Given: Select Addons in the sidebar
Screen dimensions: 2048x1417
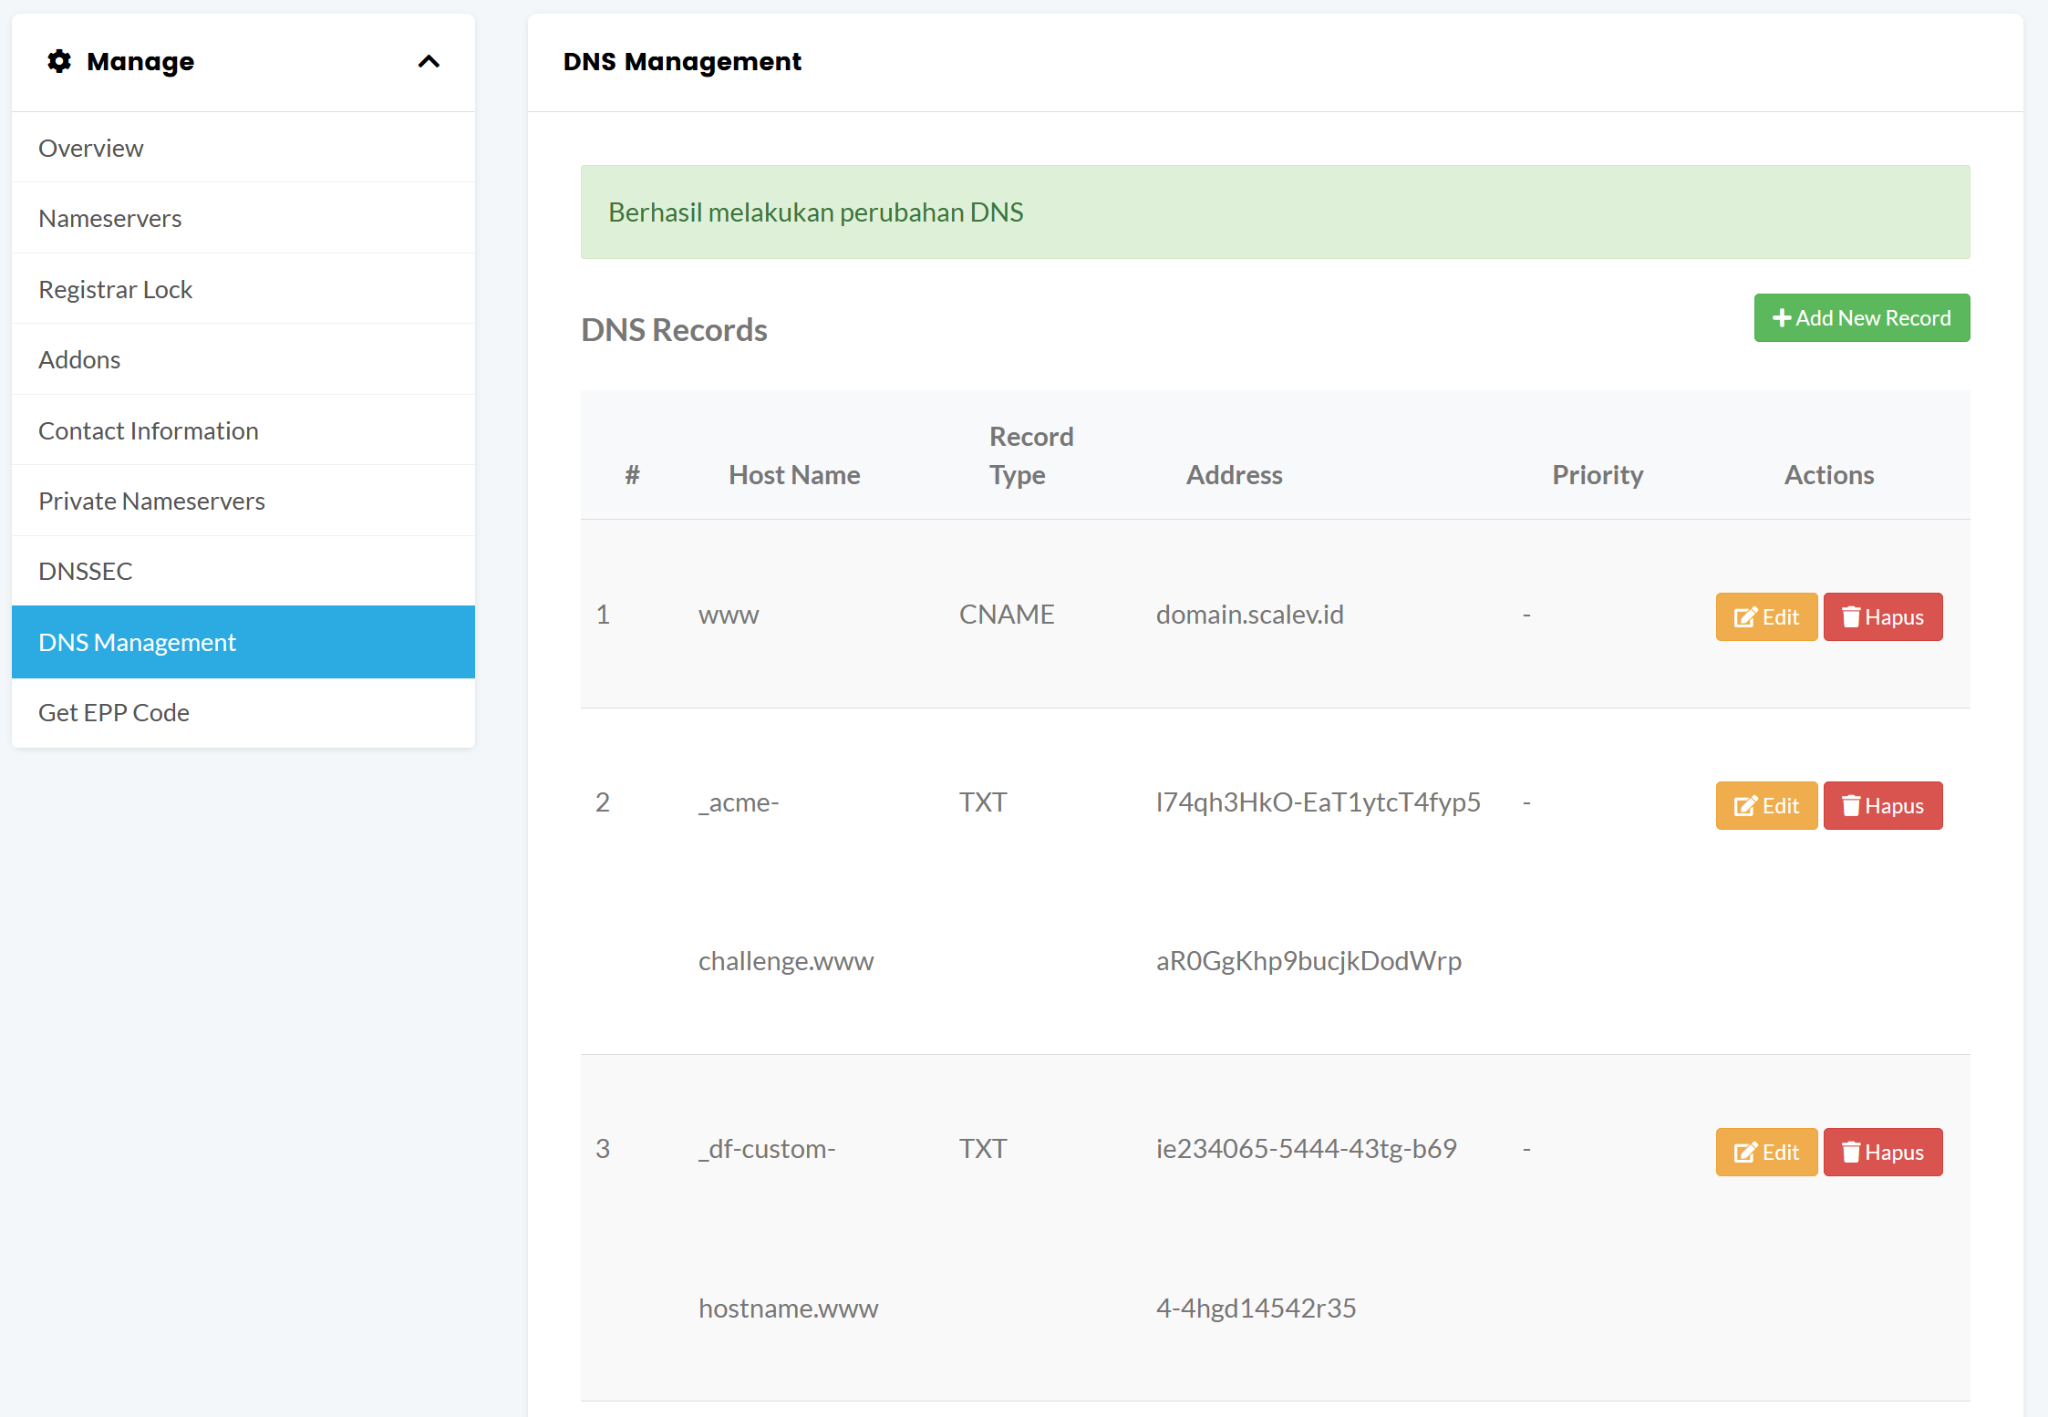Looking at the screenshot, I should click(243, 359).
